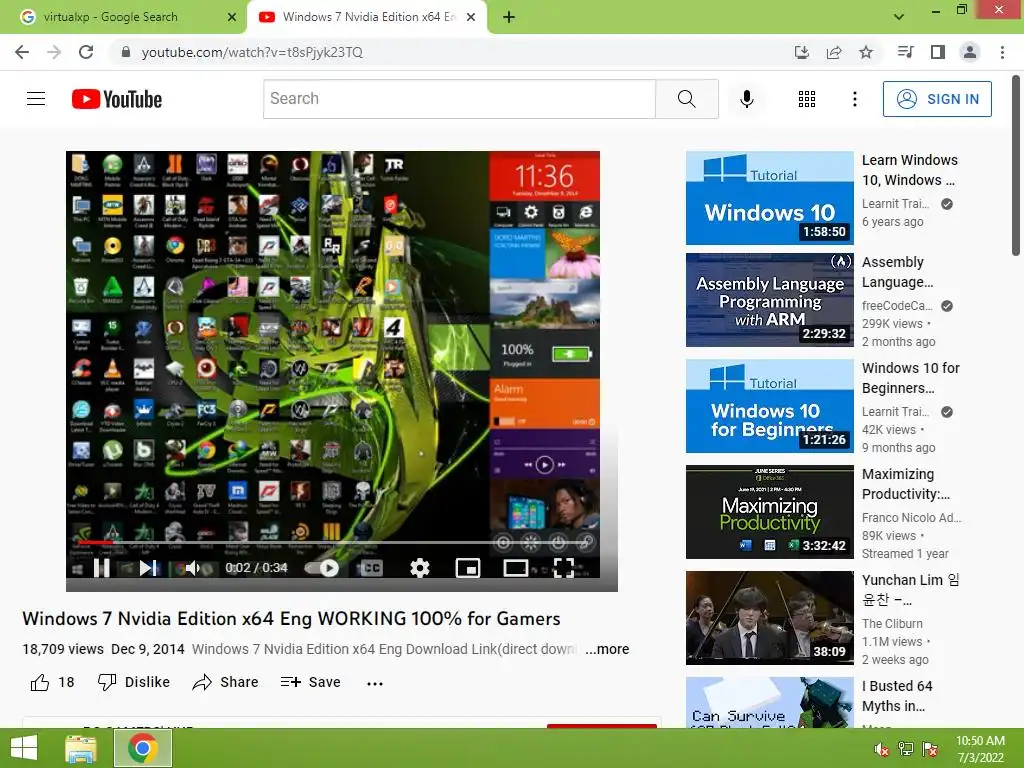This screenshot has height=768, width=1024.
Task: Go forward in browser history
Action: (54, 52)
